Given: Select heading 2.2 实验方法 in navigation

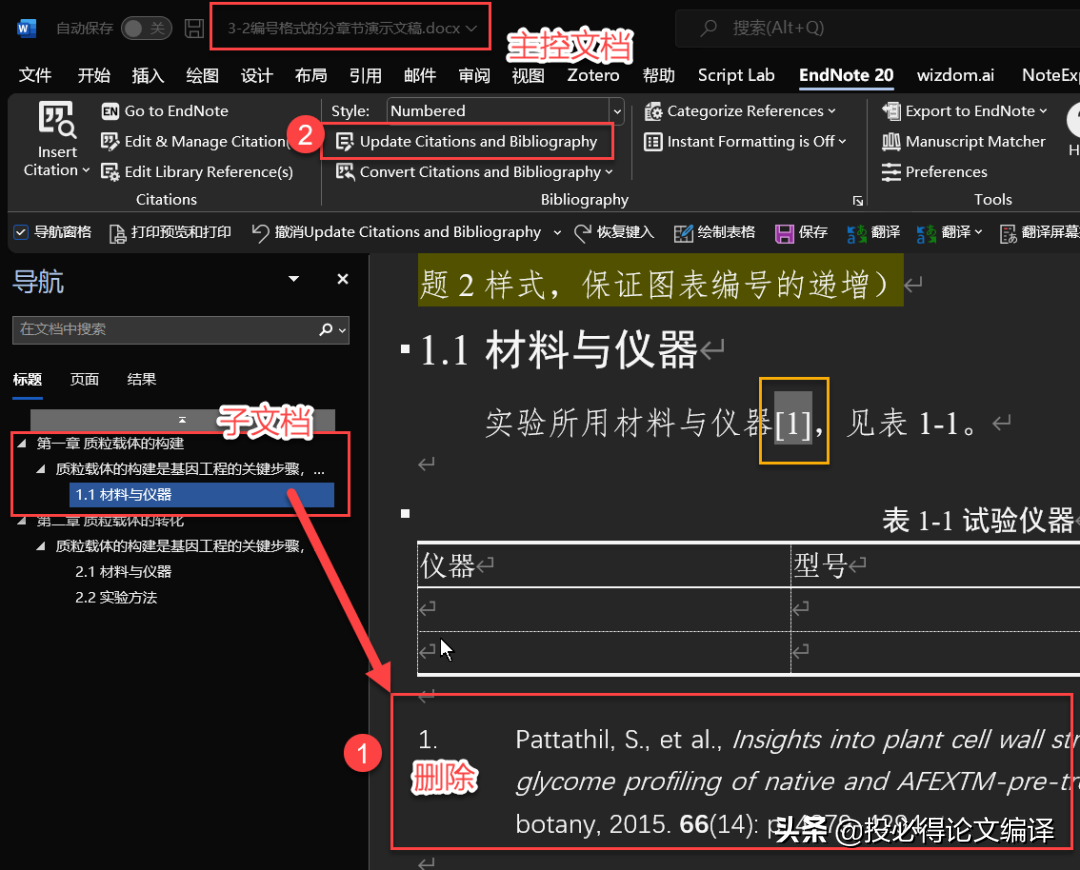Looking at the screenshot, I should [x=116, y=597].
